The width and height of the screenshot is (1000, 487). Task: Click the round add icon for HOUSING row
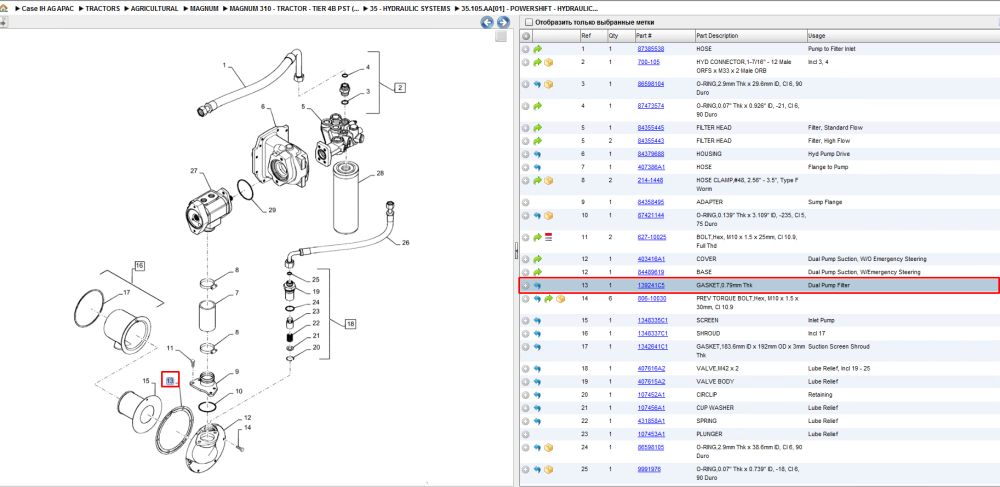[x=526, y=154]
